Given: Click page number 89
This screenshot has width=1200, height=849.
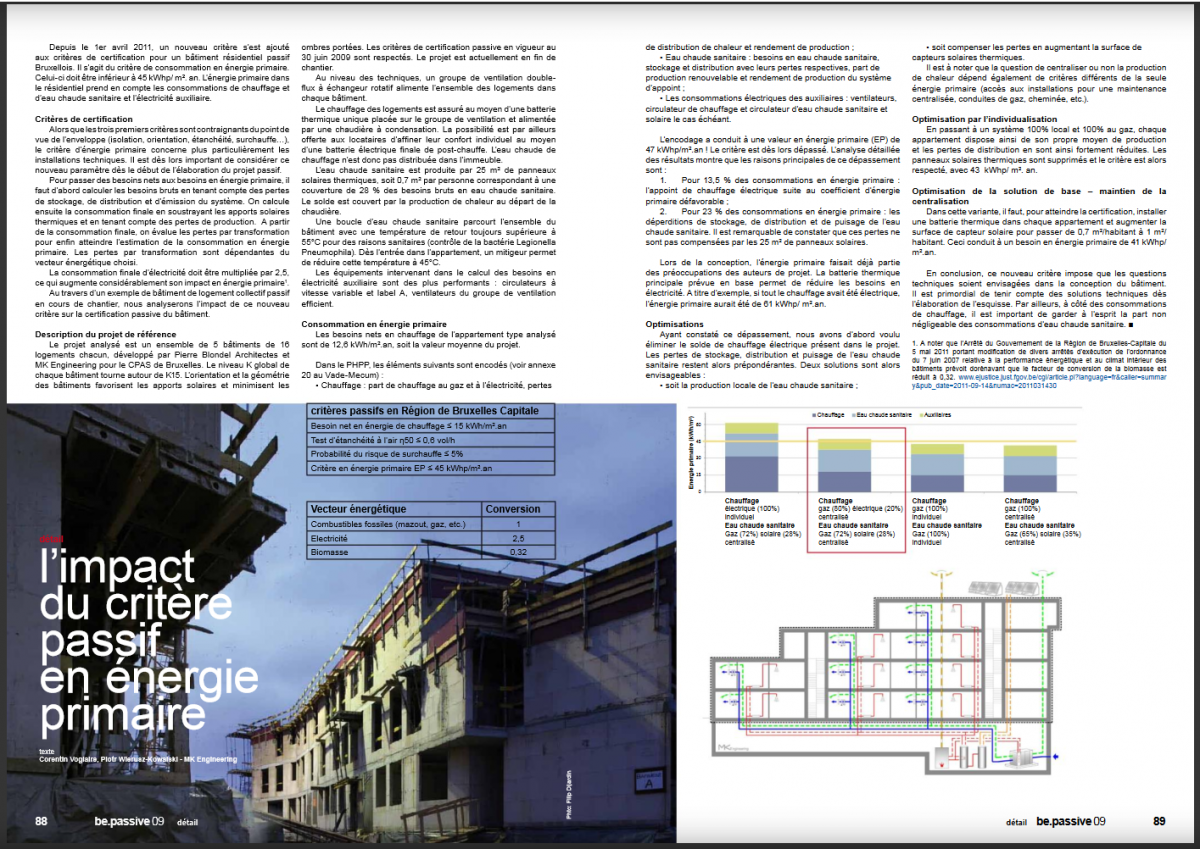Looking at the screenshot, I should coord(1159,821).
